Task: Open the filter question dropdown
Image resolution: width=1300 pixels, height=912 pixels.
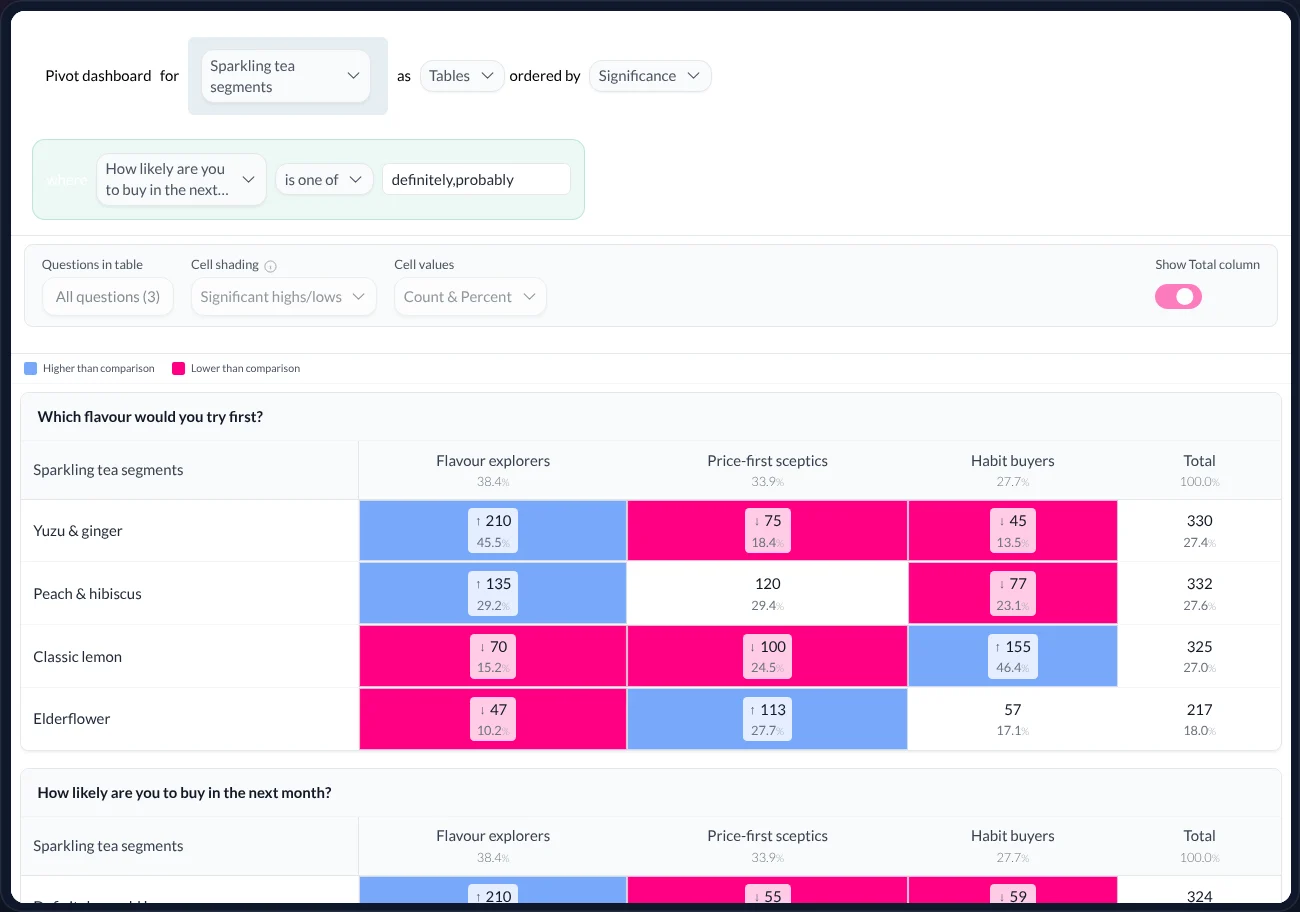Action: pos(181,180)
